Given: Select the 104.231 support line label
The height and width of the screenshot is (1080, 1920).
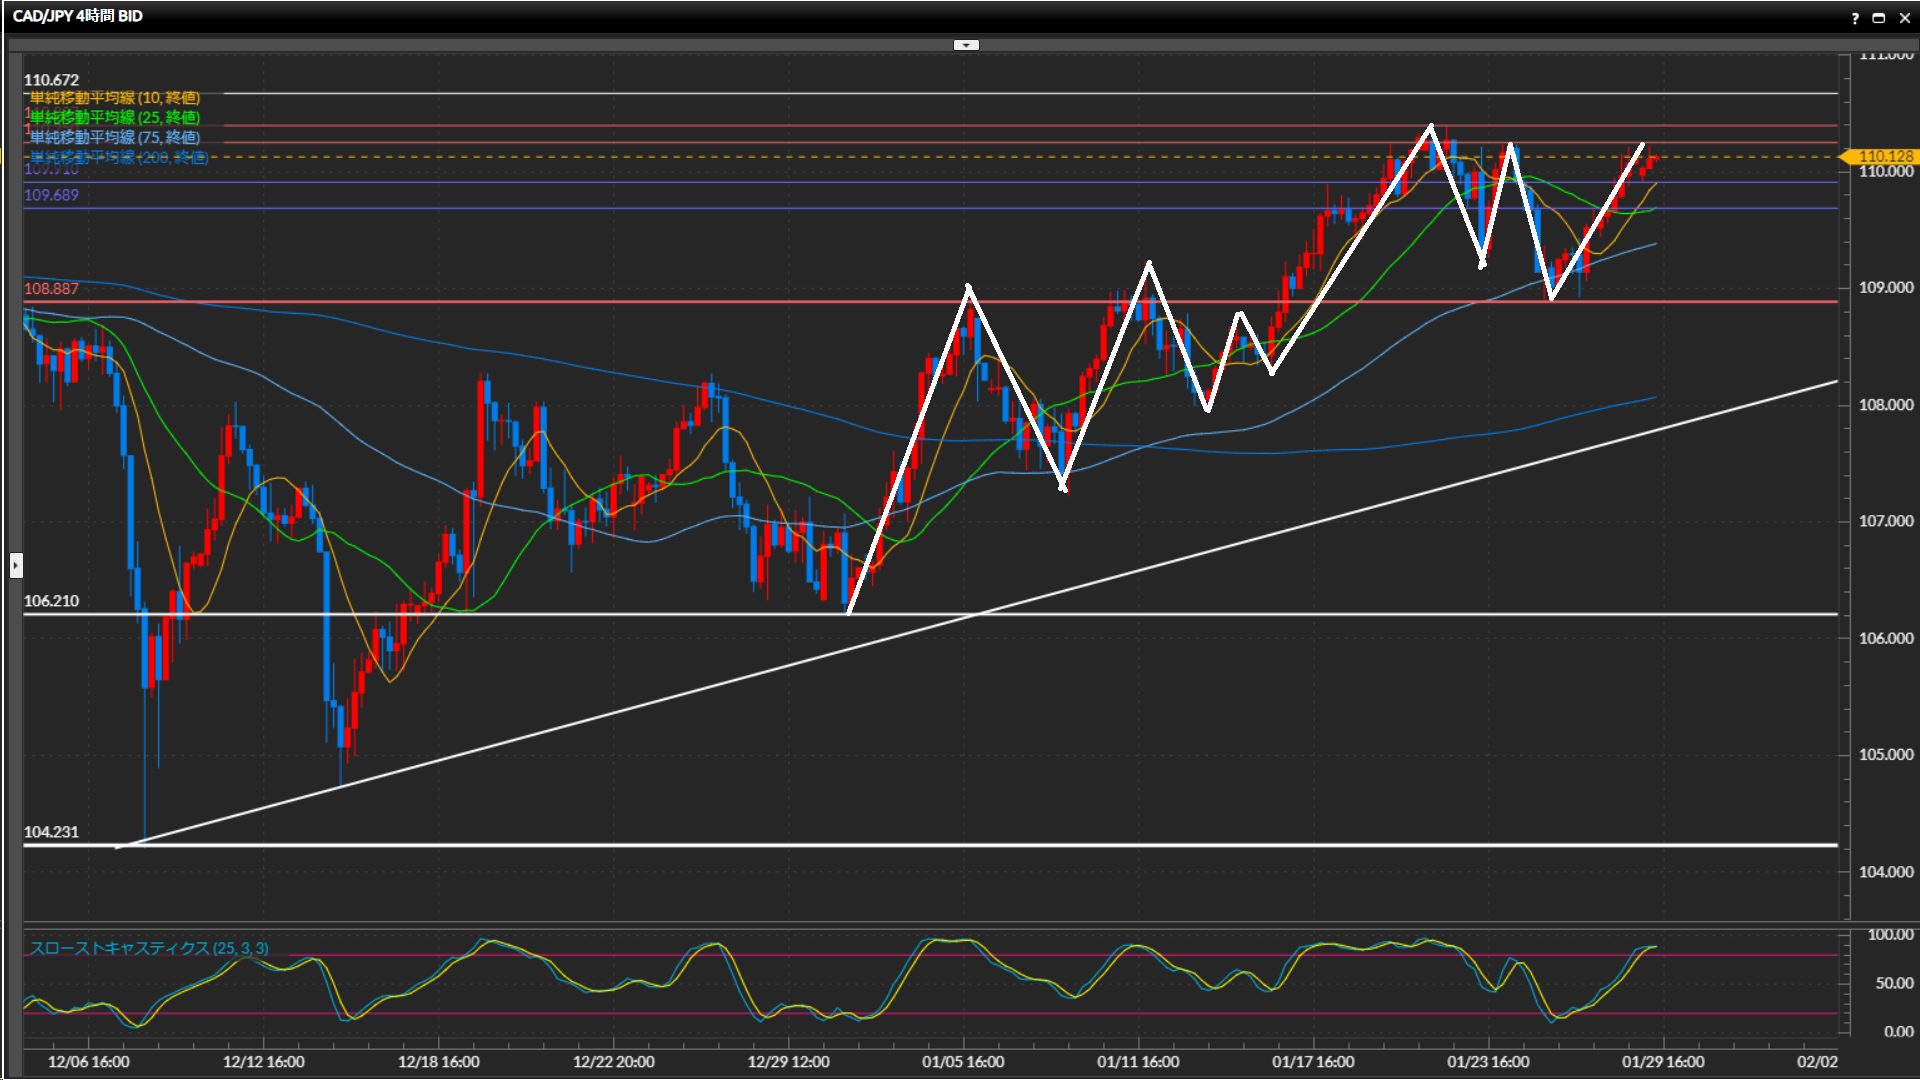Looking at the screenshot, I should [52, 832].
